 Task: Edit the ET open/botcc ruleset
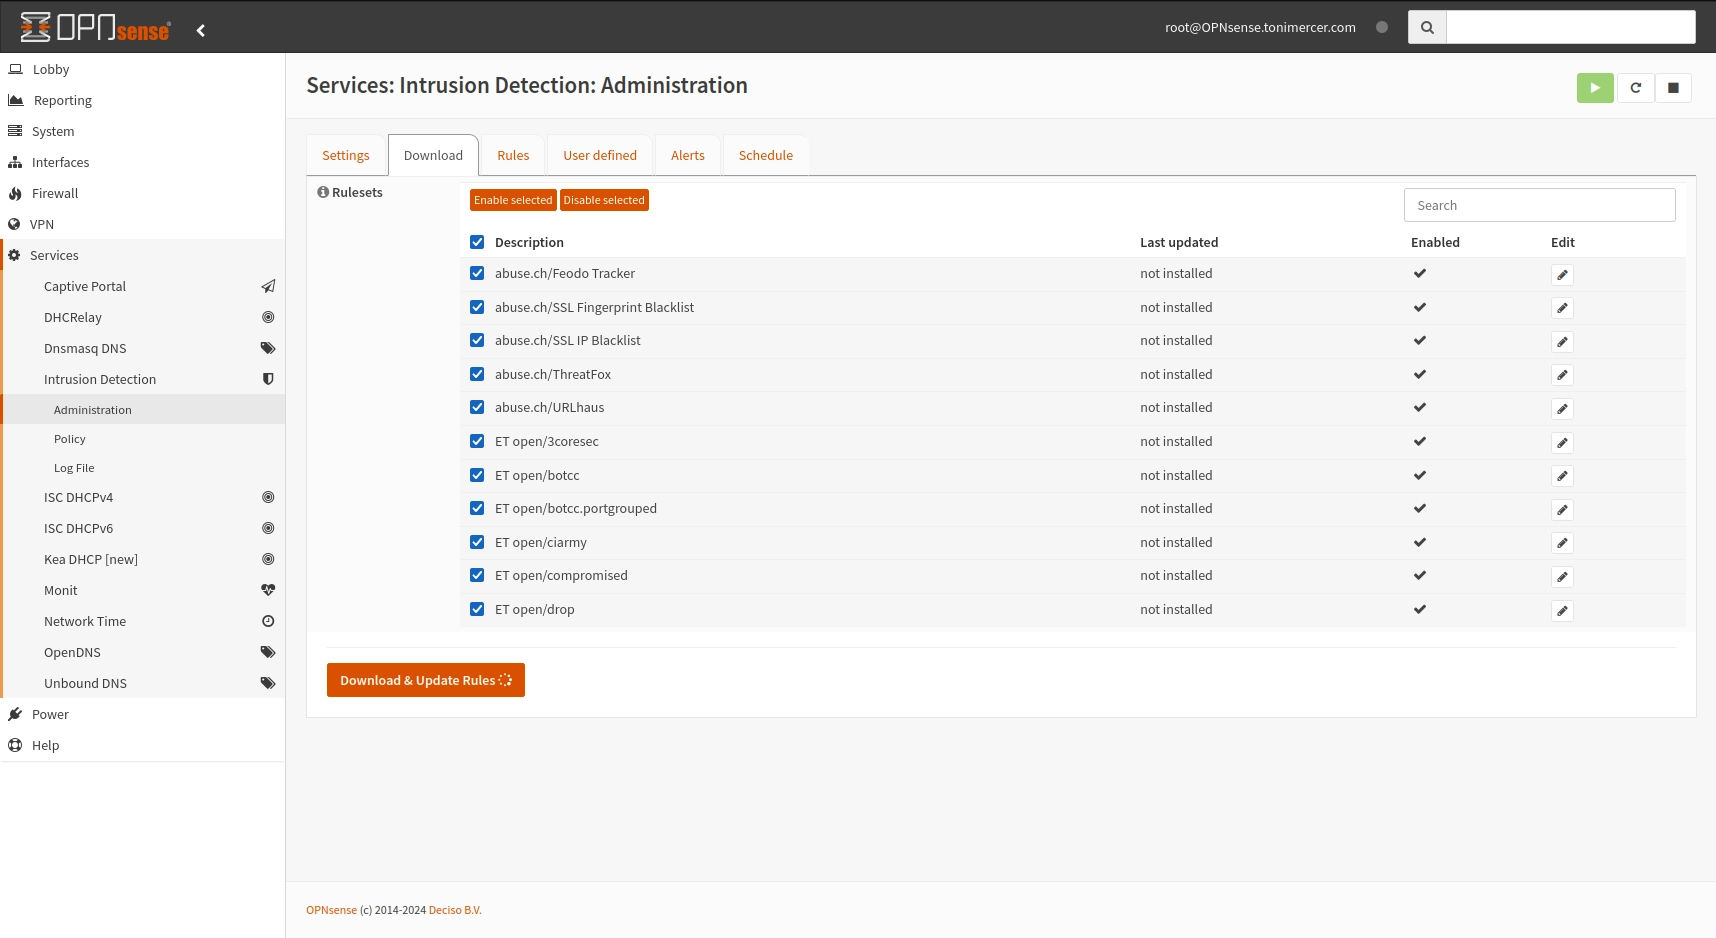click(x=1562, y=476)
